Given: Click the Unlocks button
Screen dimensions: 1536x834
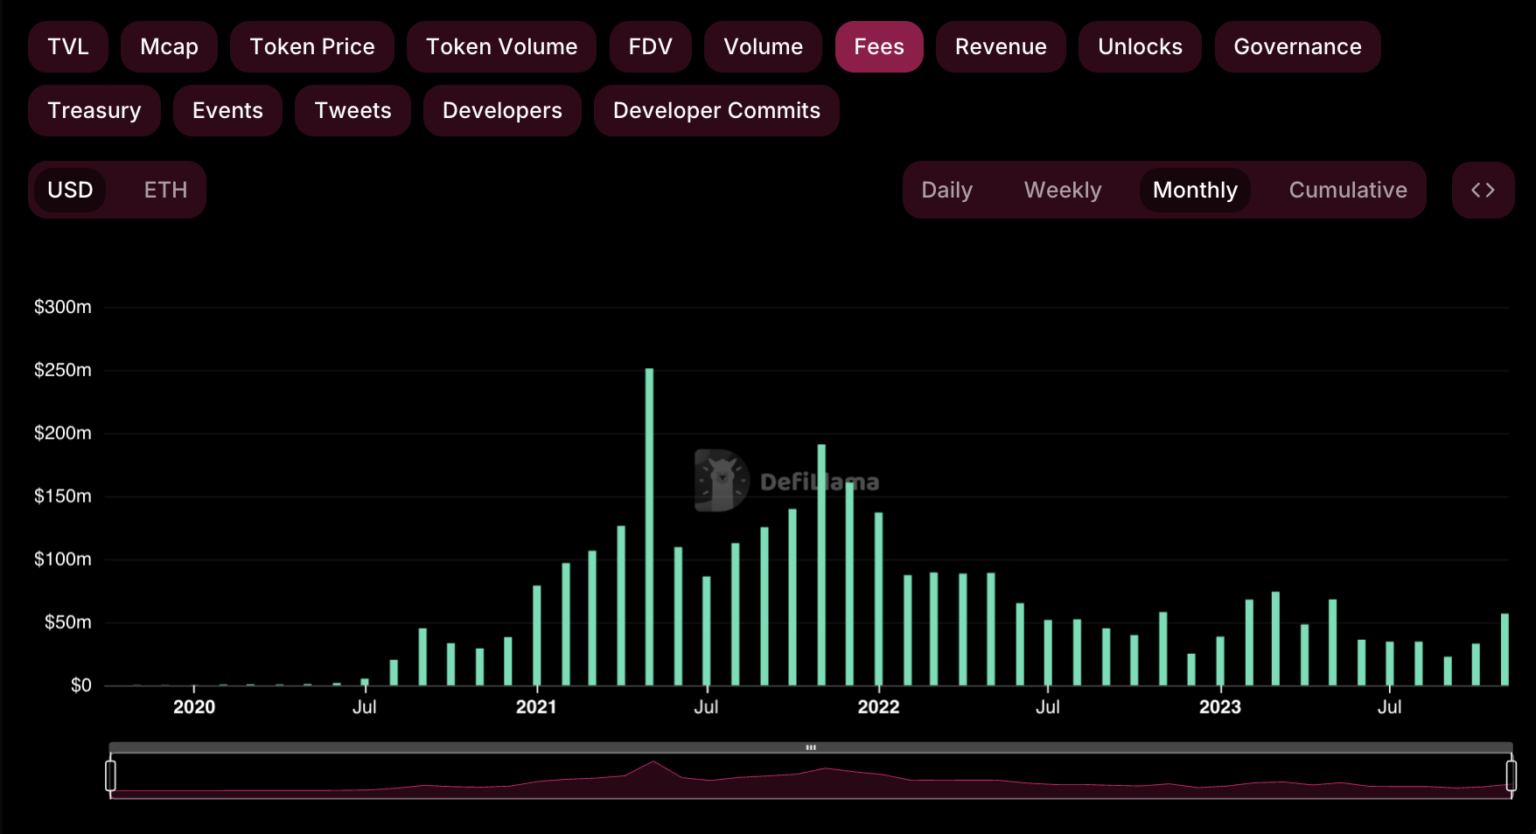Looking at the screenshot, I should [1139, 47].
